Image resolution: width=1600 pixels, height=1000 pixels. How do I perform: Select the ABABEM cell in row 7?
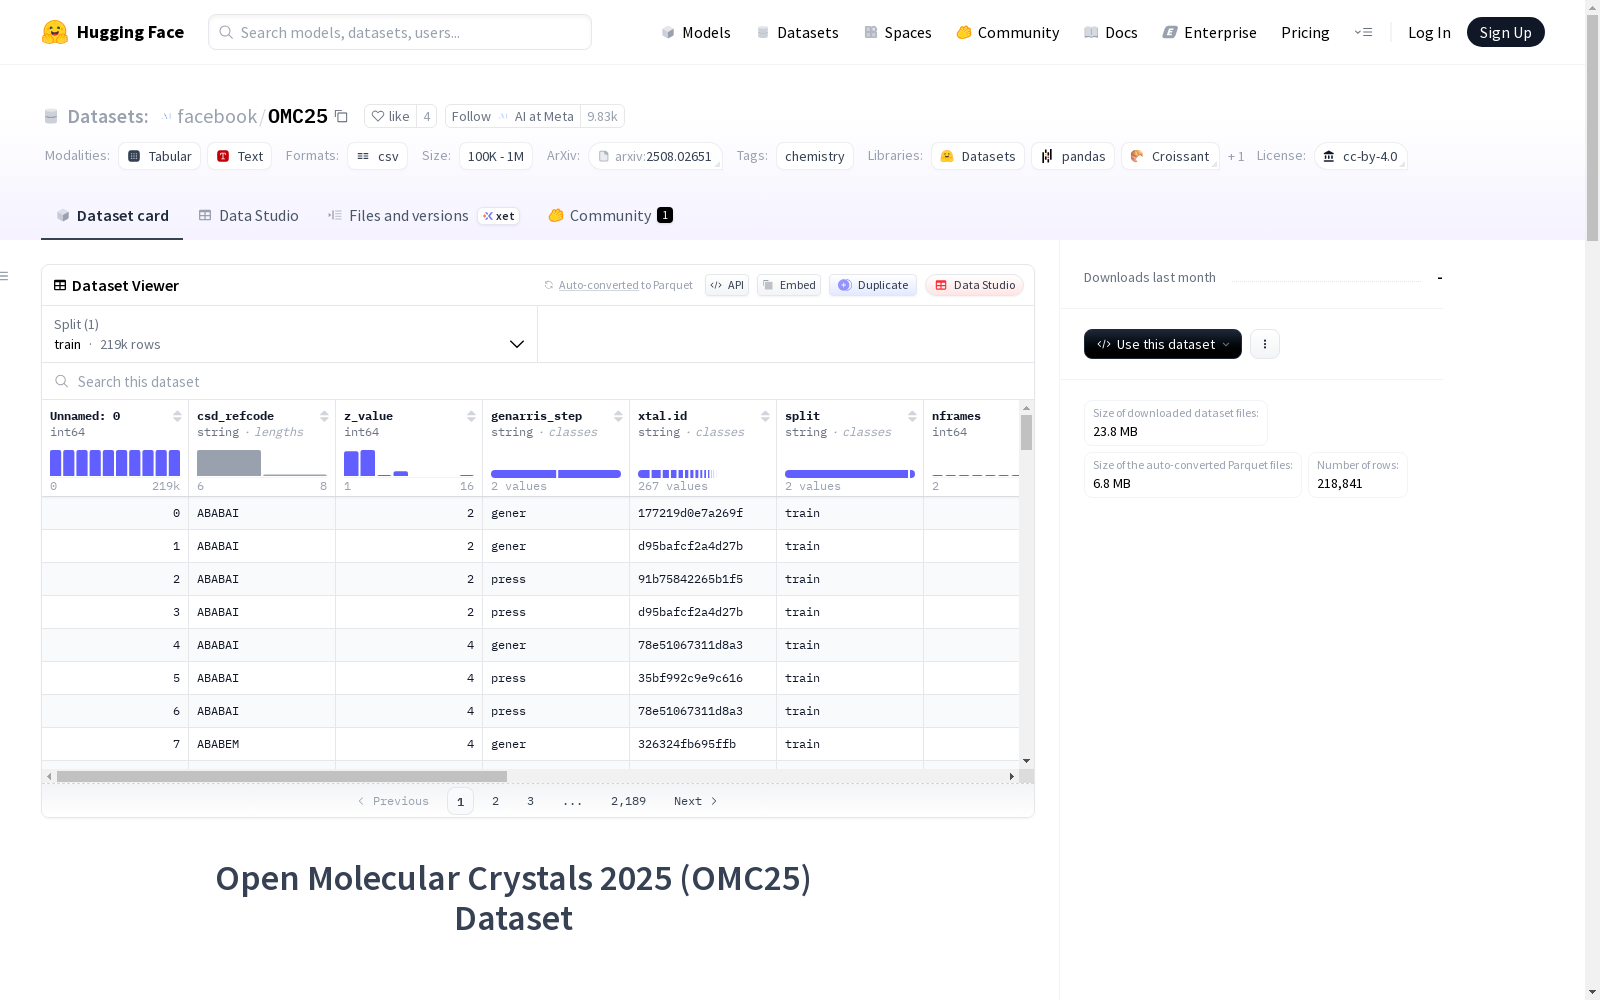click(x=262, y=744)
